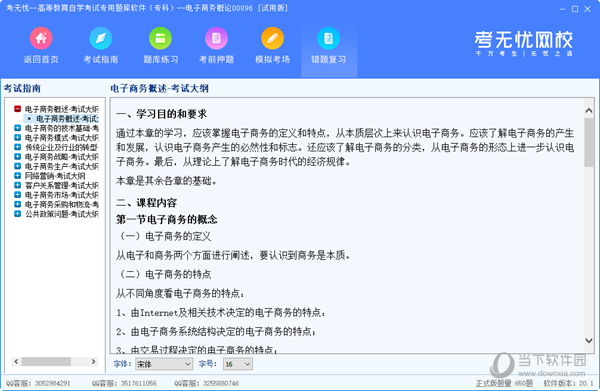
Task: Collapse the 电子商务概述-考试大纲 root node
Action: 17,109
